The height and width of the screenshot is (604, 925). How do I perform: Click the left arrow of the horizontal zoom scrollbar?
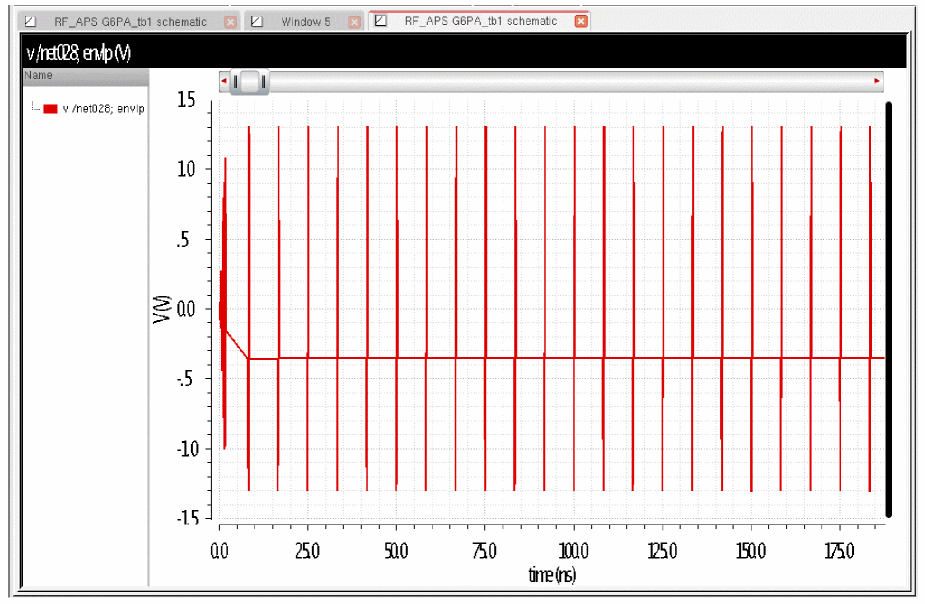[x=224, y=81]
